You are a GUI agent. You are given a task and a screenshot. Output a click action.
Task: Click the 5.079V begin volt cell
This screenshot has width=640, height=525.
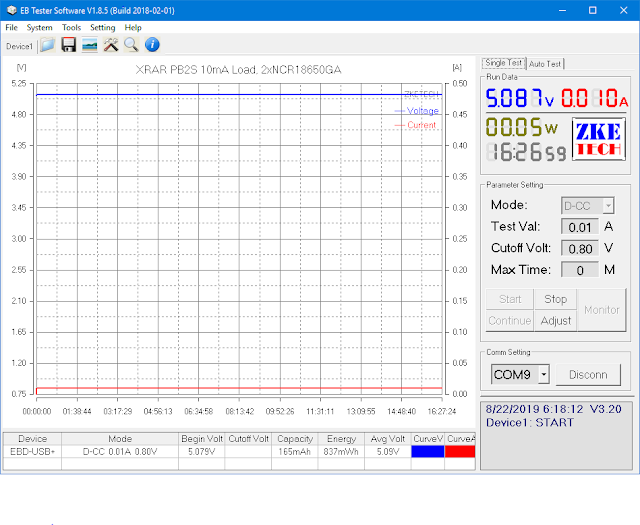pos(202,452)
